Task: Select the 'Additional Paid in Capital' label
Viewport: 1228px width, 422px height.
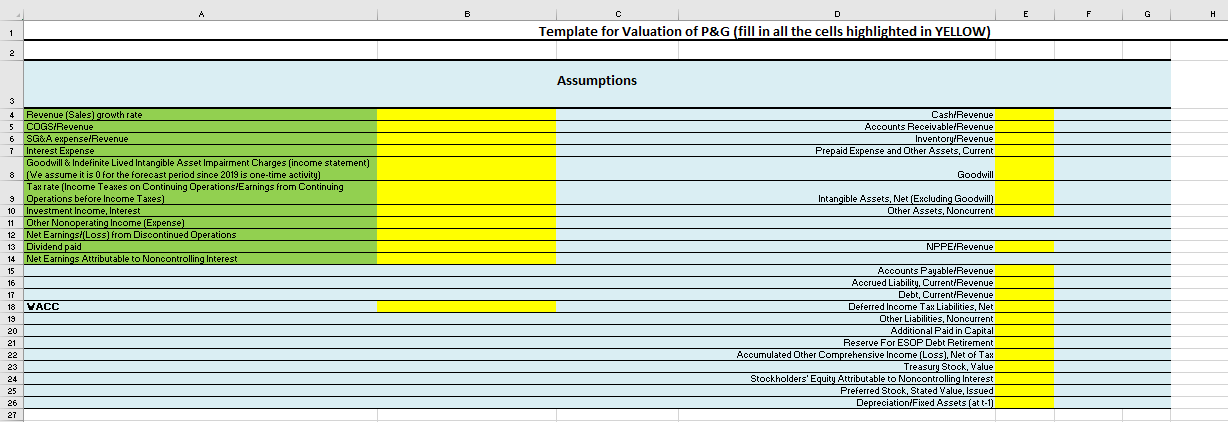Action: click(838, 331)
